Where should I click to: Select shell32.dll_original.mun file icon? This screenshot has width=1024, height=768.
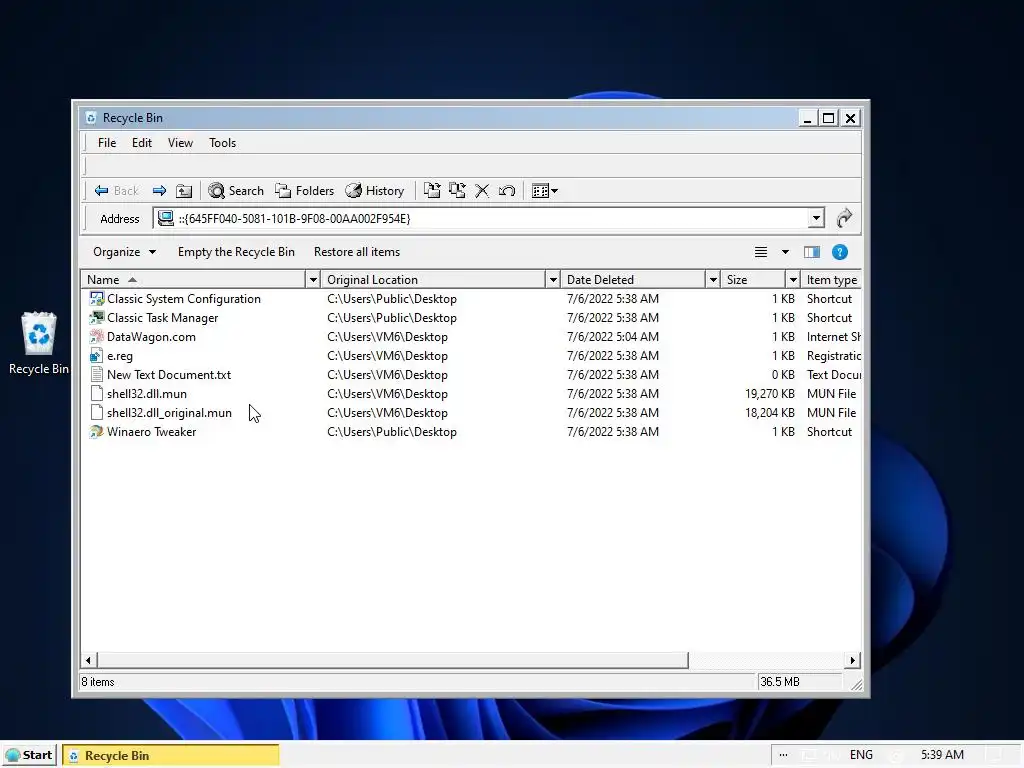97,412
